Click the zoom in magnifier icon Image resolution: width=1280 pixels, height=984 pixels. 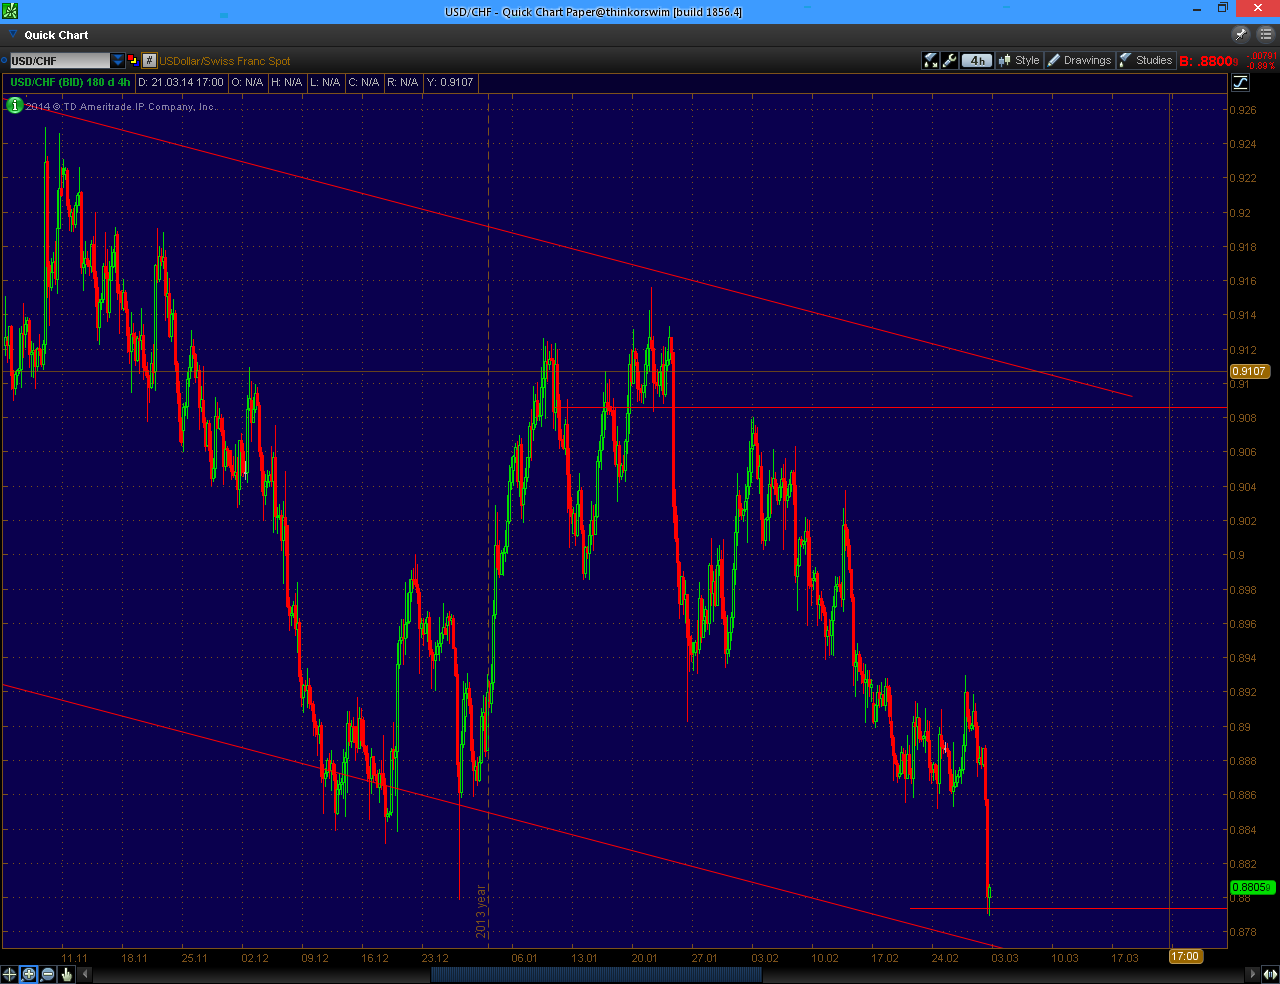(x=29, y=973)
